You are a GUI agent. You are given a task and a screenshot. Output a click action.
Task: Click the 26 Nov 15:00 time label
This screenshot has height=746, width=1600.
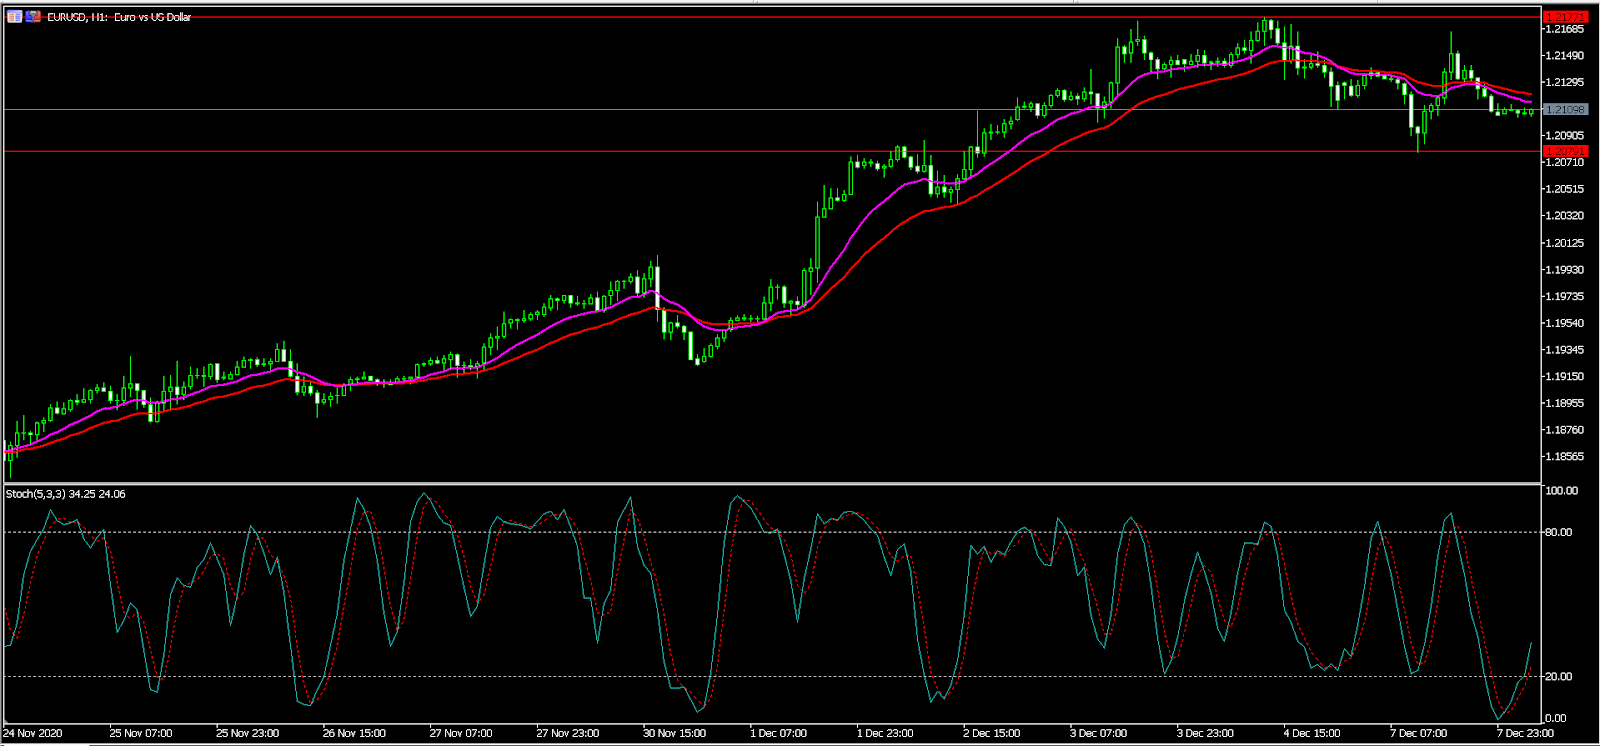pyautogui.click(x=354, y=733)
